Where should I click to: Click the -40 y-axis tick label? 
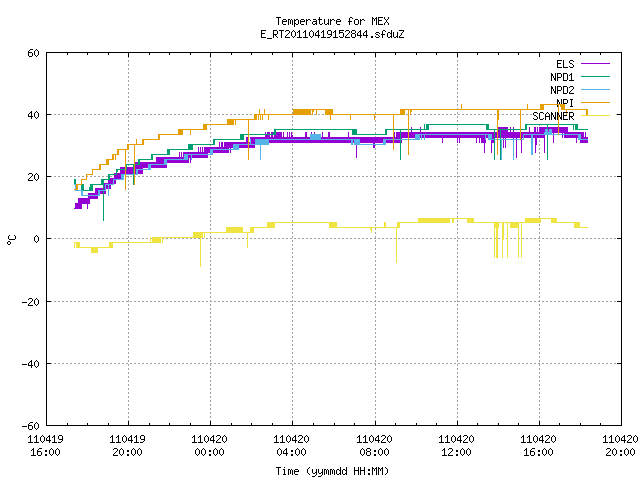(31, 364)
